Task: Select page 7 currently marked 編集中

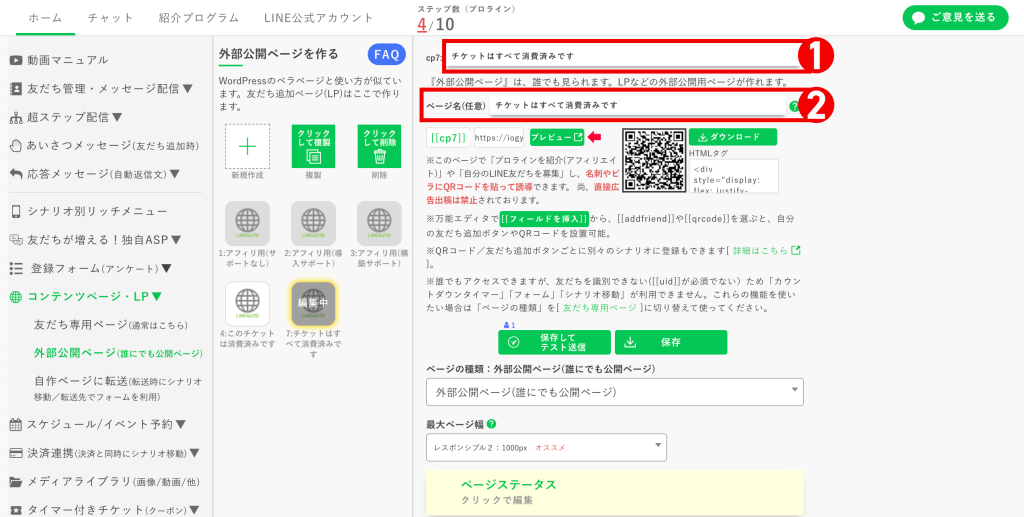Action: (x=313, y=304)
